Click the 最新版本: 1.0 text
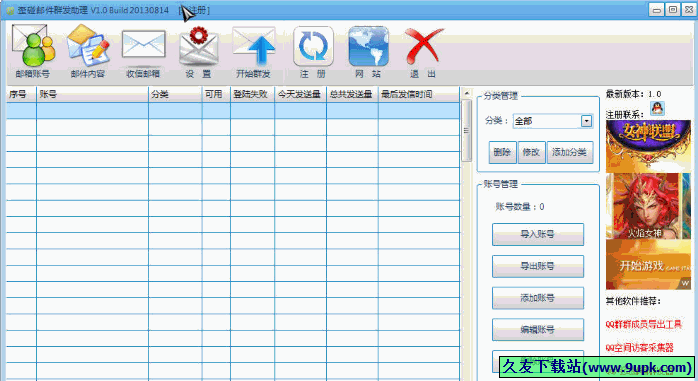 click(633, 94)
